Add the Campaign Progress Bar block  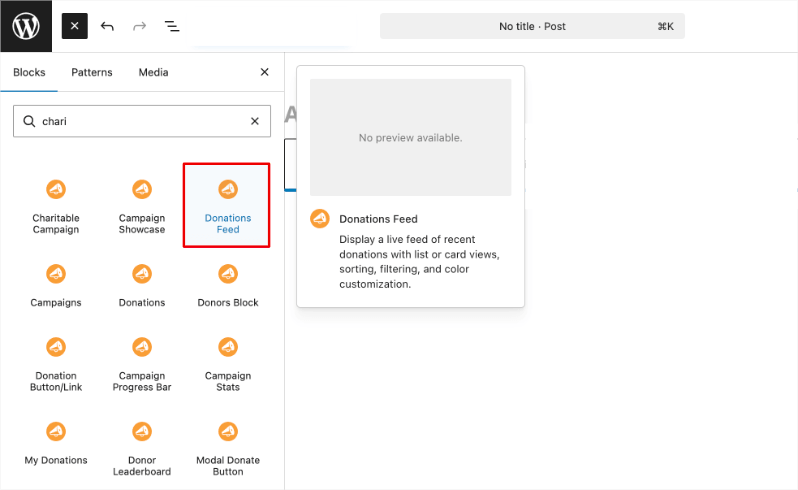142,364
